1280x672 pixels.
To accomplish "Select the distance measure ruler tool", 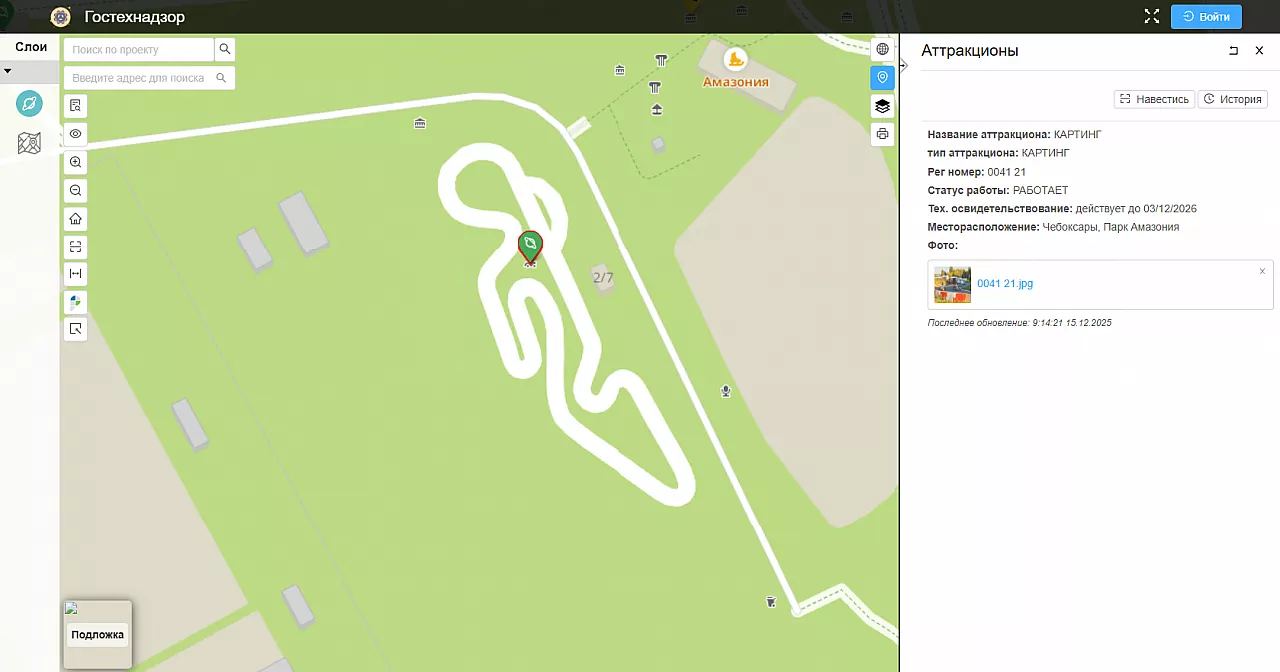I will (76, 273).
